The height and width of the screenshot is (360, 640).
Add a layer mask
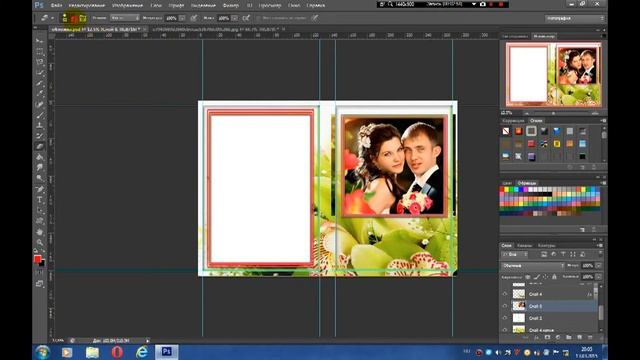coord(547,338)
